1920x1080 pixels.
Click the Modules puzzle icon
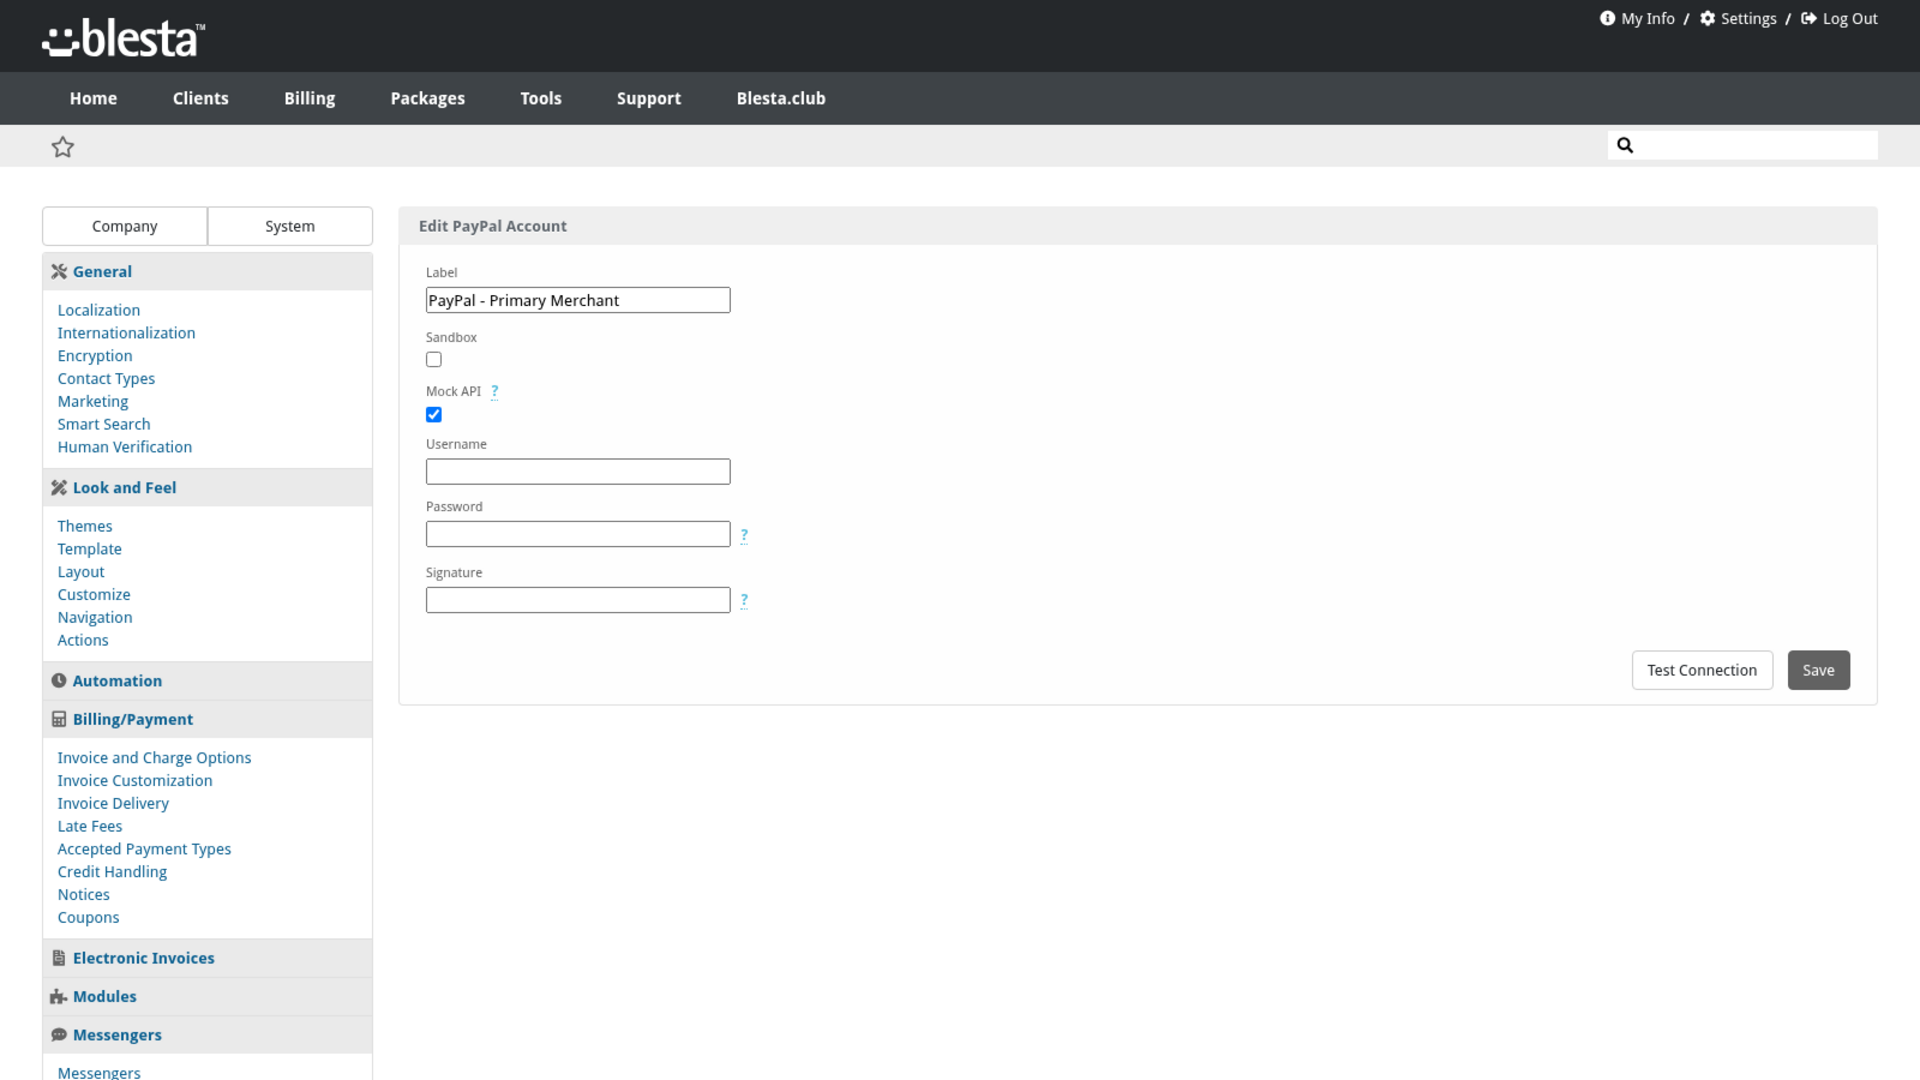pyautogui.click(x=59, y=997)
